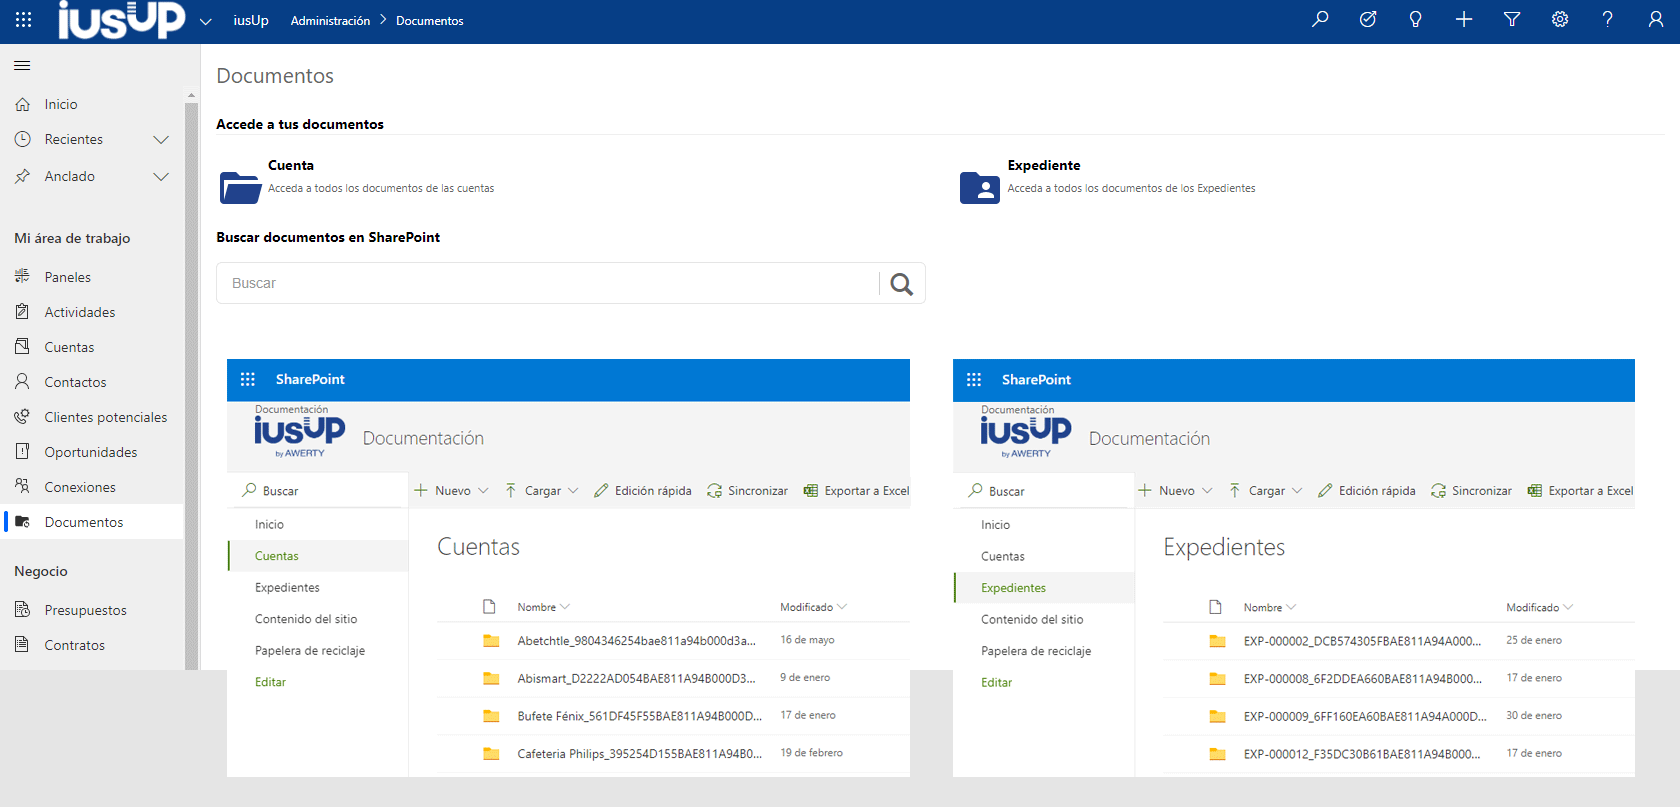1680x807 pixels.
Task: Open the help question mark icon
Action: pyautogui.click(x=1608, y=19)
